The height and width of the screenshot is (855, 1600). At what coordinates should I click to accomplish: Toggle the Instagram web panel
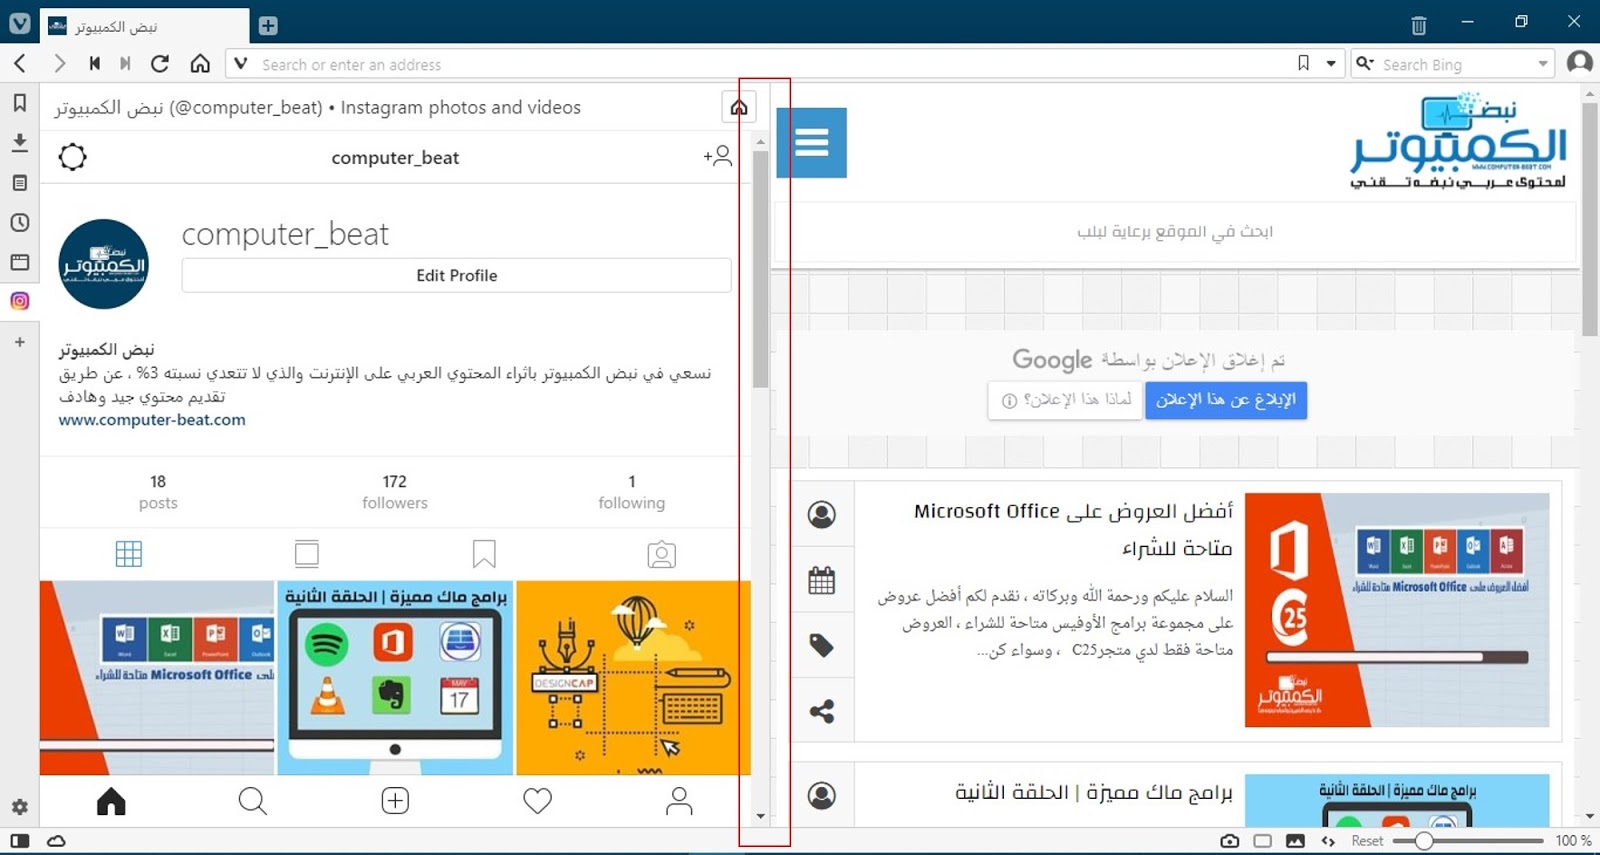[x=19, y=301]
